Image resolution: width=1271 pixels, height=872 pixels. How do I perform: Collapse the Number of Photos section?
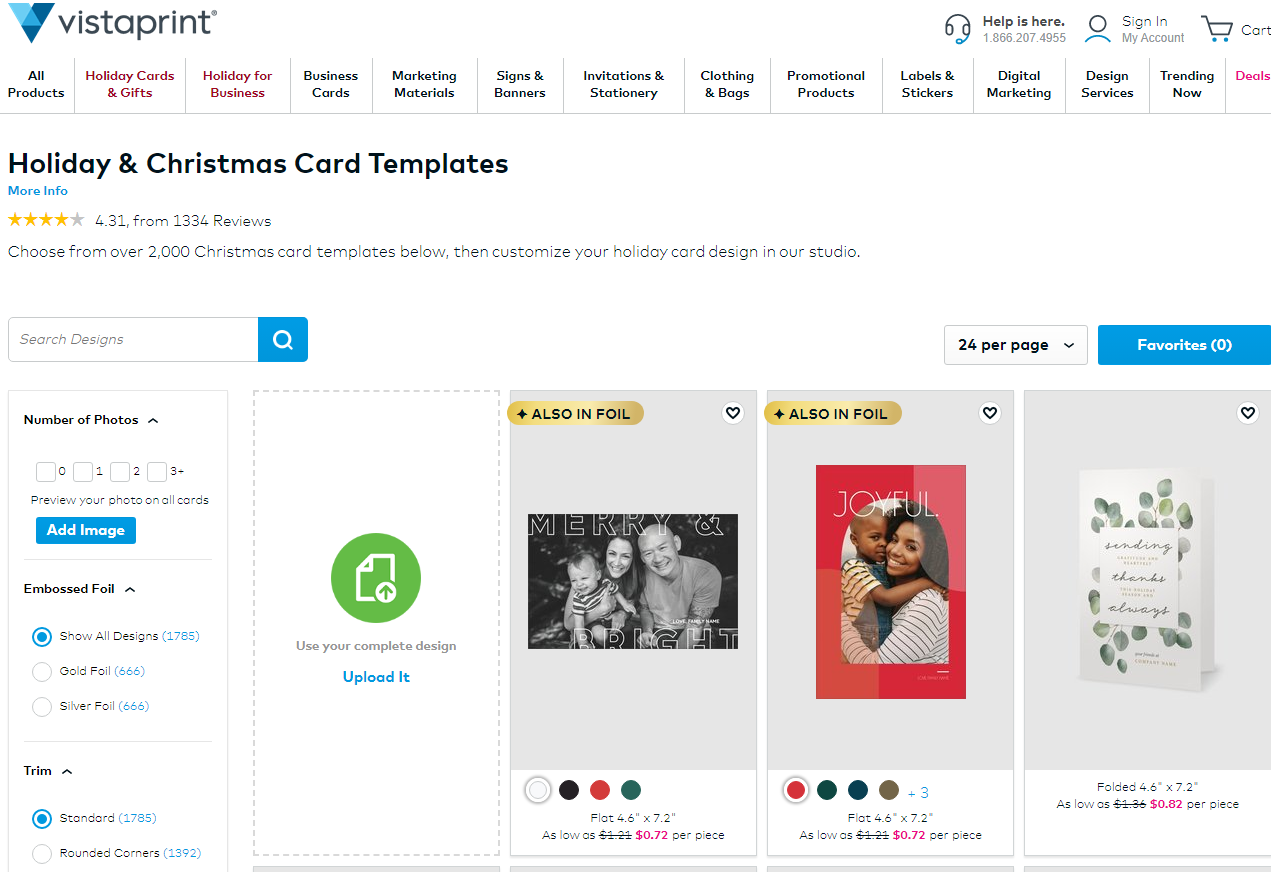pos(153,421)
